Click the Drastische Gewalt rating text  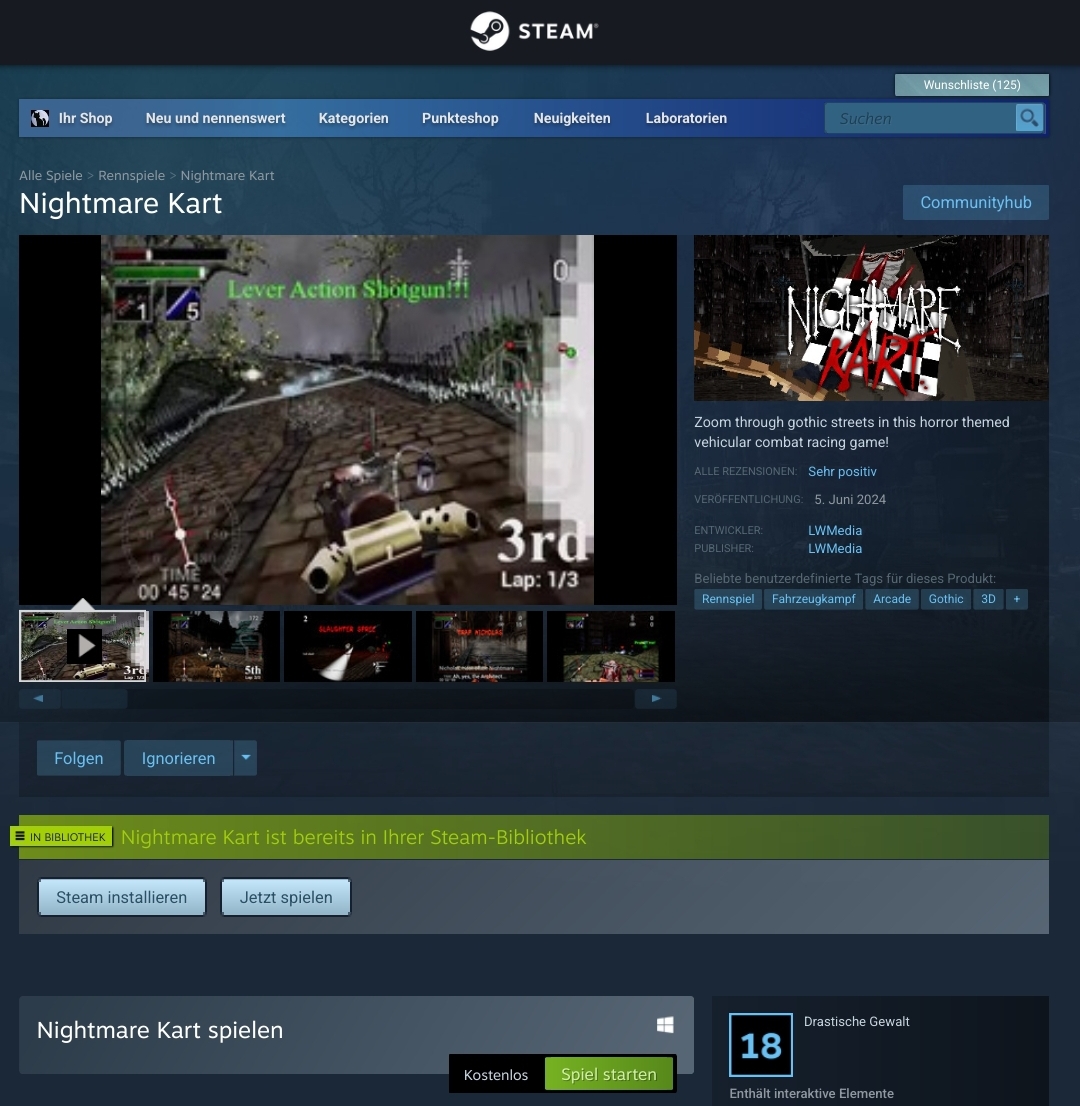(x=856, y=1021)
